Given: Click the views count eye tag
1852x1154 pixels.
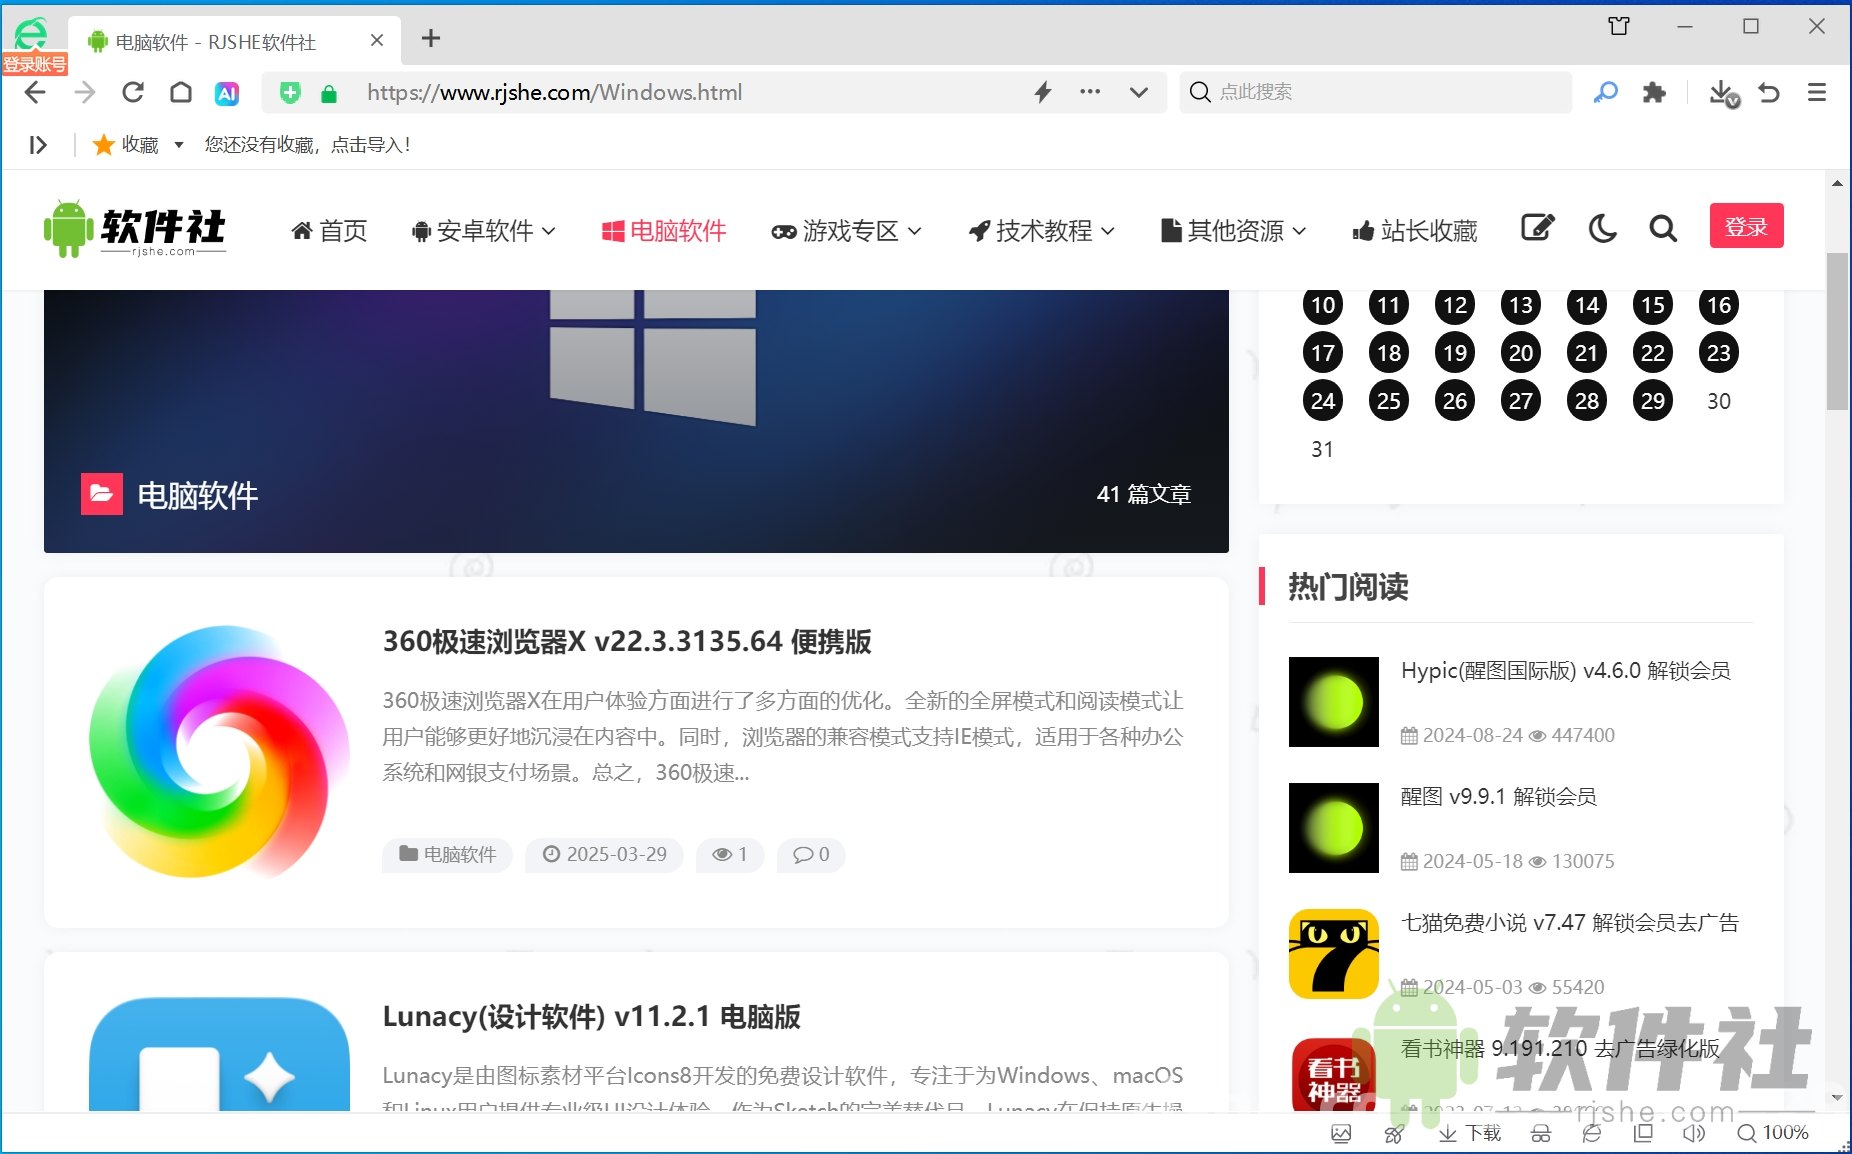Looking at the screenshot, I should point(730,854).
